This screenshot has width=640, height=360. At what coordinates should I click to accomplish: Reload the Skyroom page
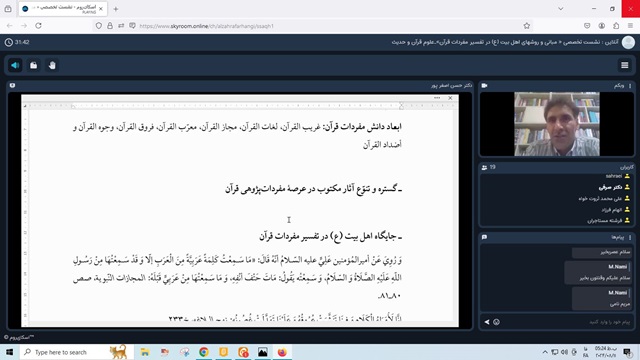tap(38, 26)
